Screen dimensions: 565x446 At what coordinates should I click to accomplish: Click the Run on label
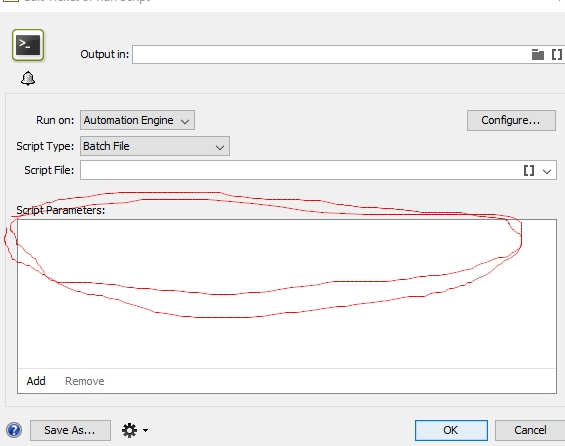[x=55, y=120]
